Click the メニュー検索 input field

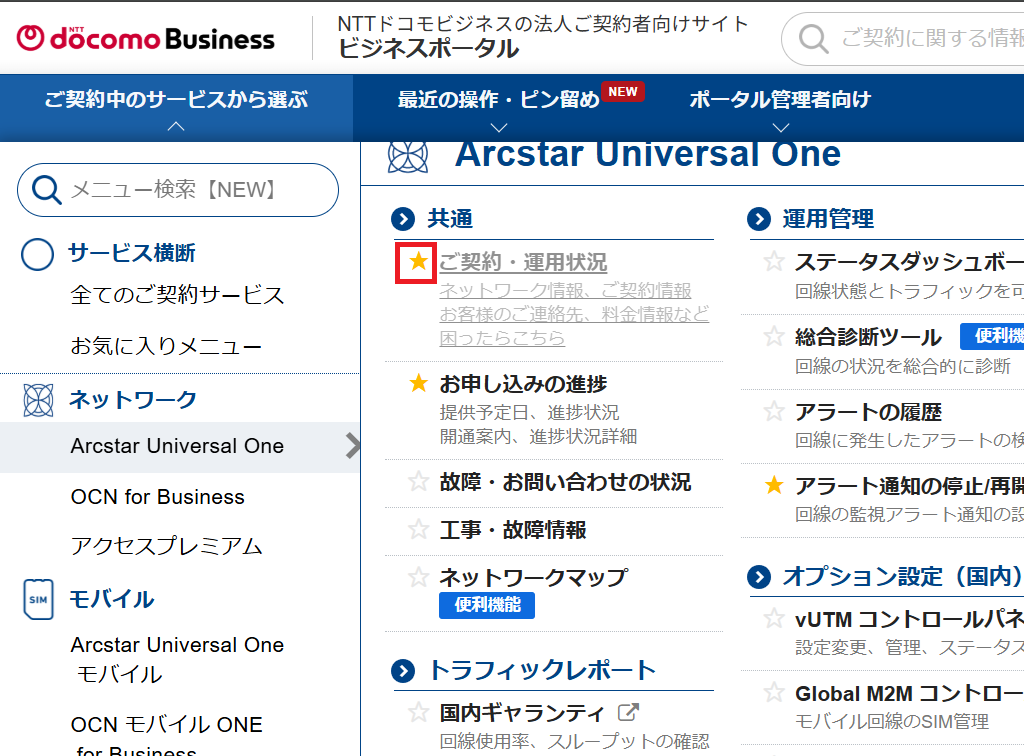point(195,190)
